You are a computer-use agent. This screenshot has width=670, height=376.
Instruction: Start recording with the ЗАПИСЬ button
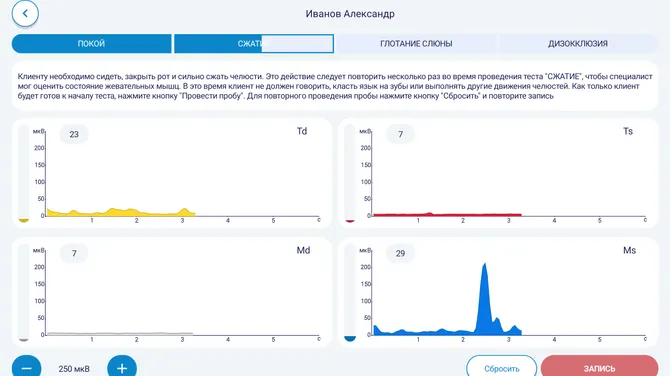pyautogui.click(x=599, y=367)
